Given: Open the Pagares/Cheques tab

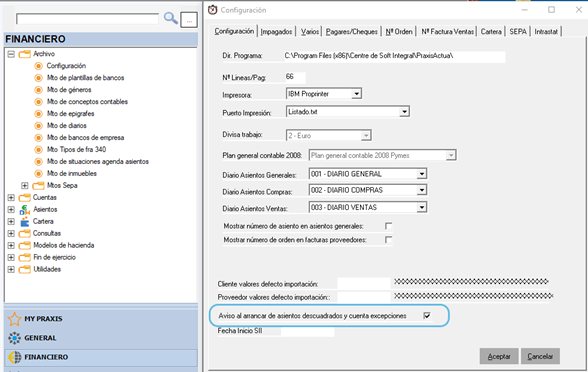Looking at the screenshot, I should pos(351,32).
